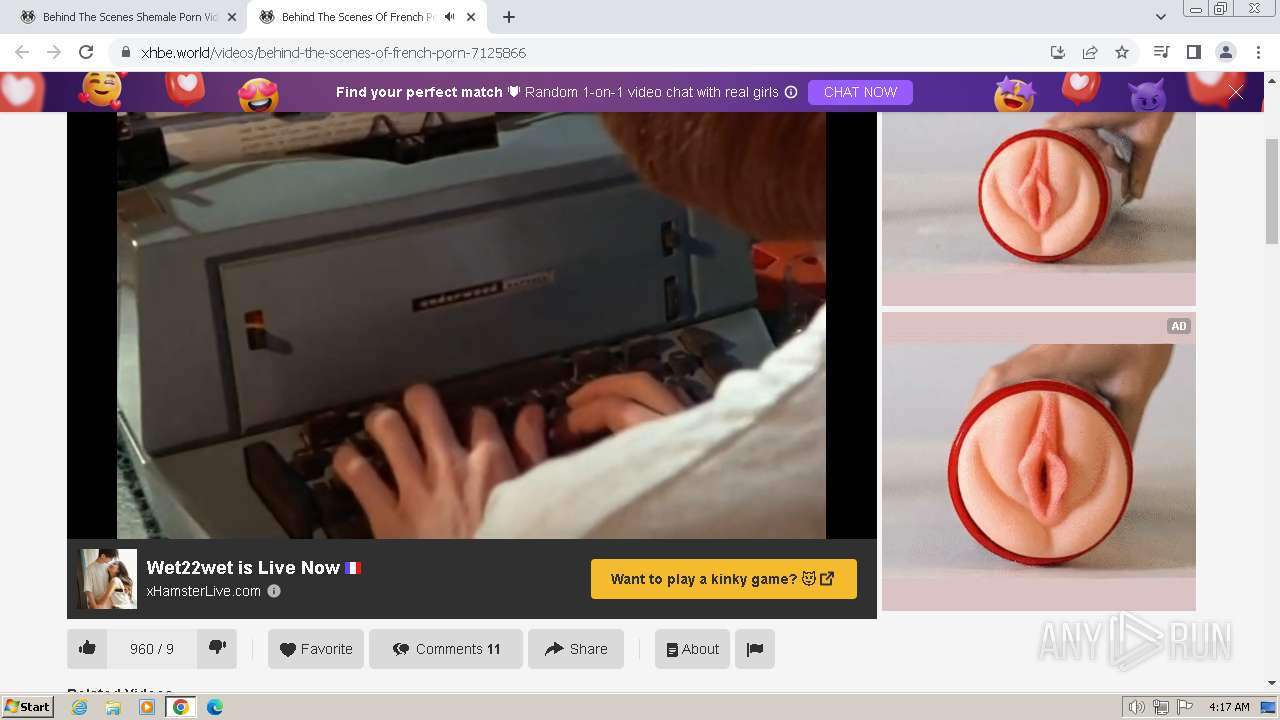Click the AD label on the side advertisement
1280x720 pixels.
click(1179, 326)
